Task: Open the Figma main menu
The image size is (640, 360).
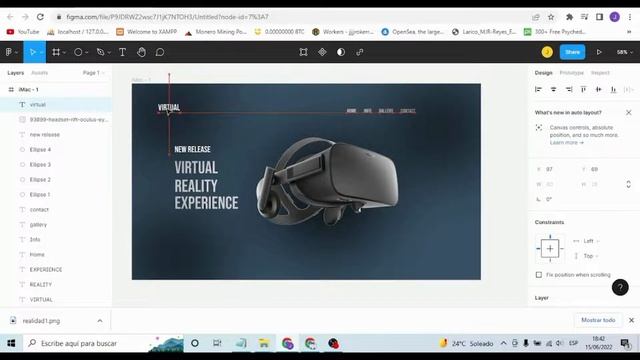Action: point(9,52)
